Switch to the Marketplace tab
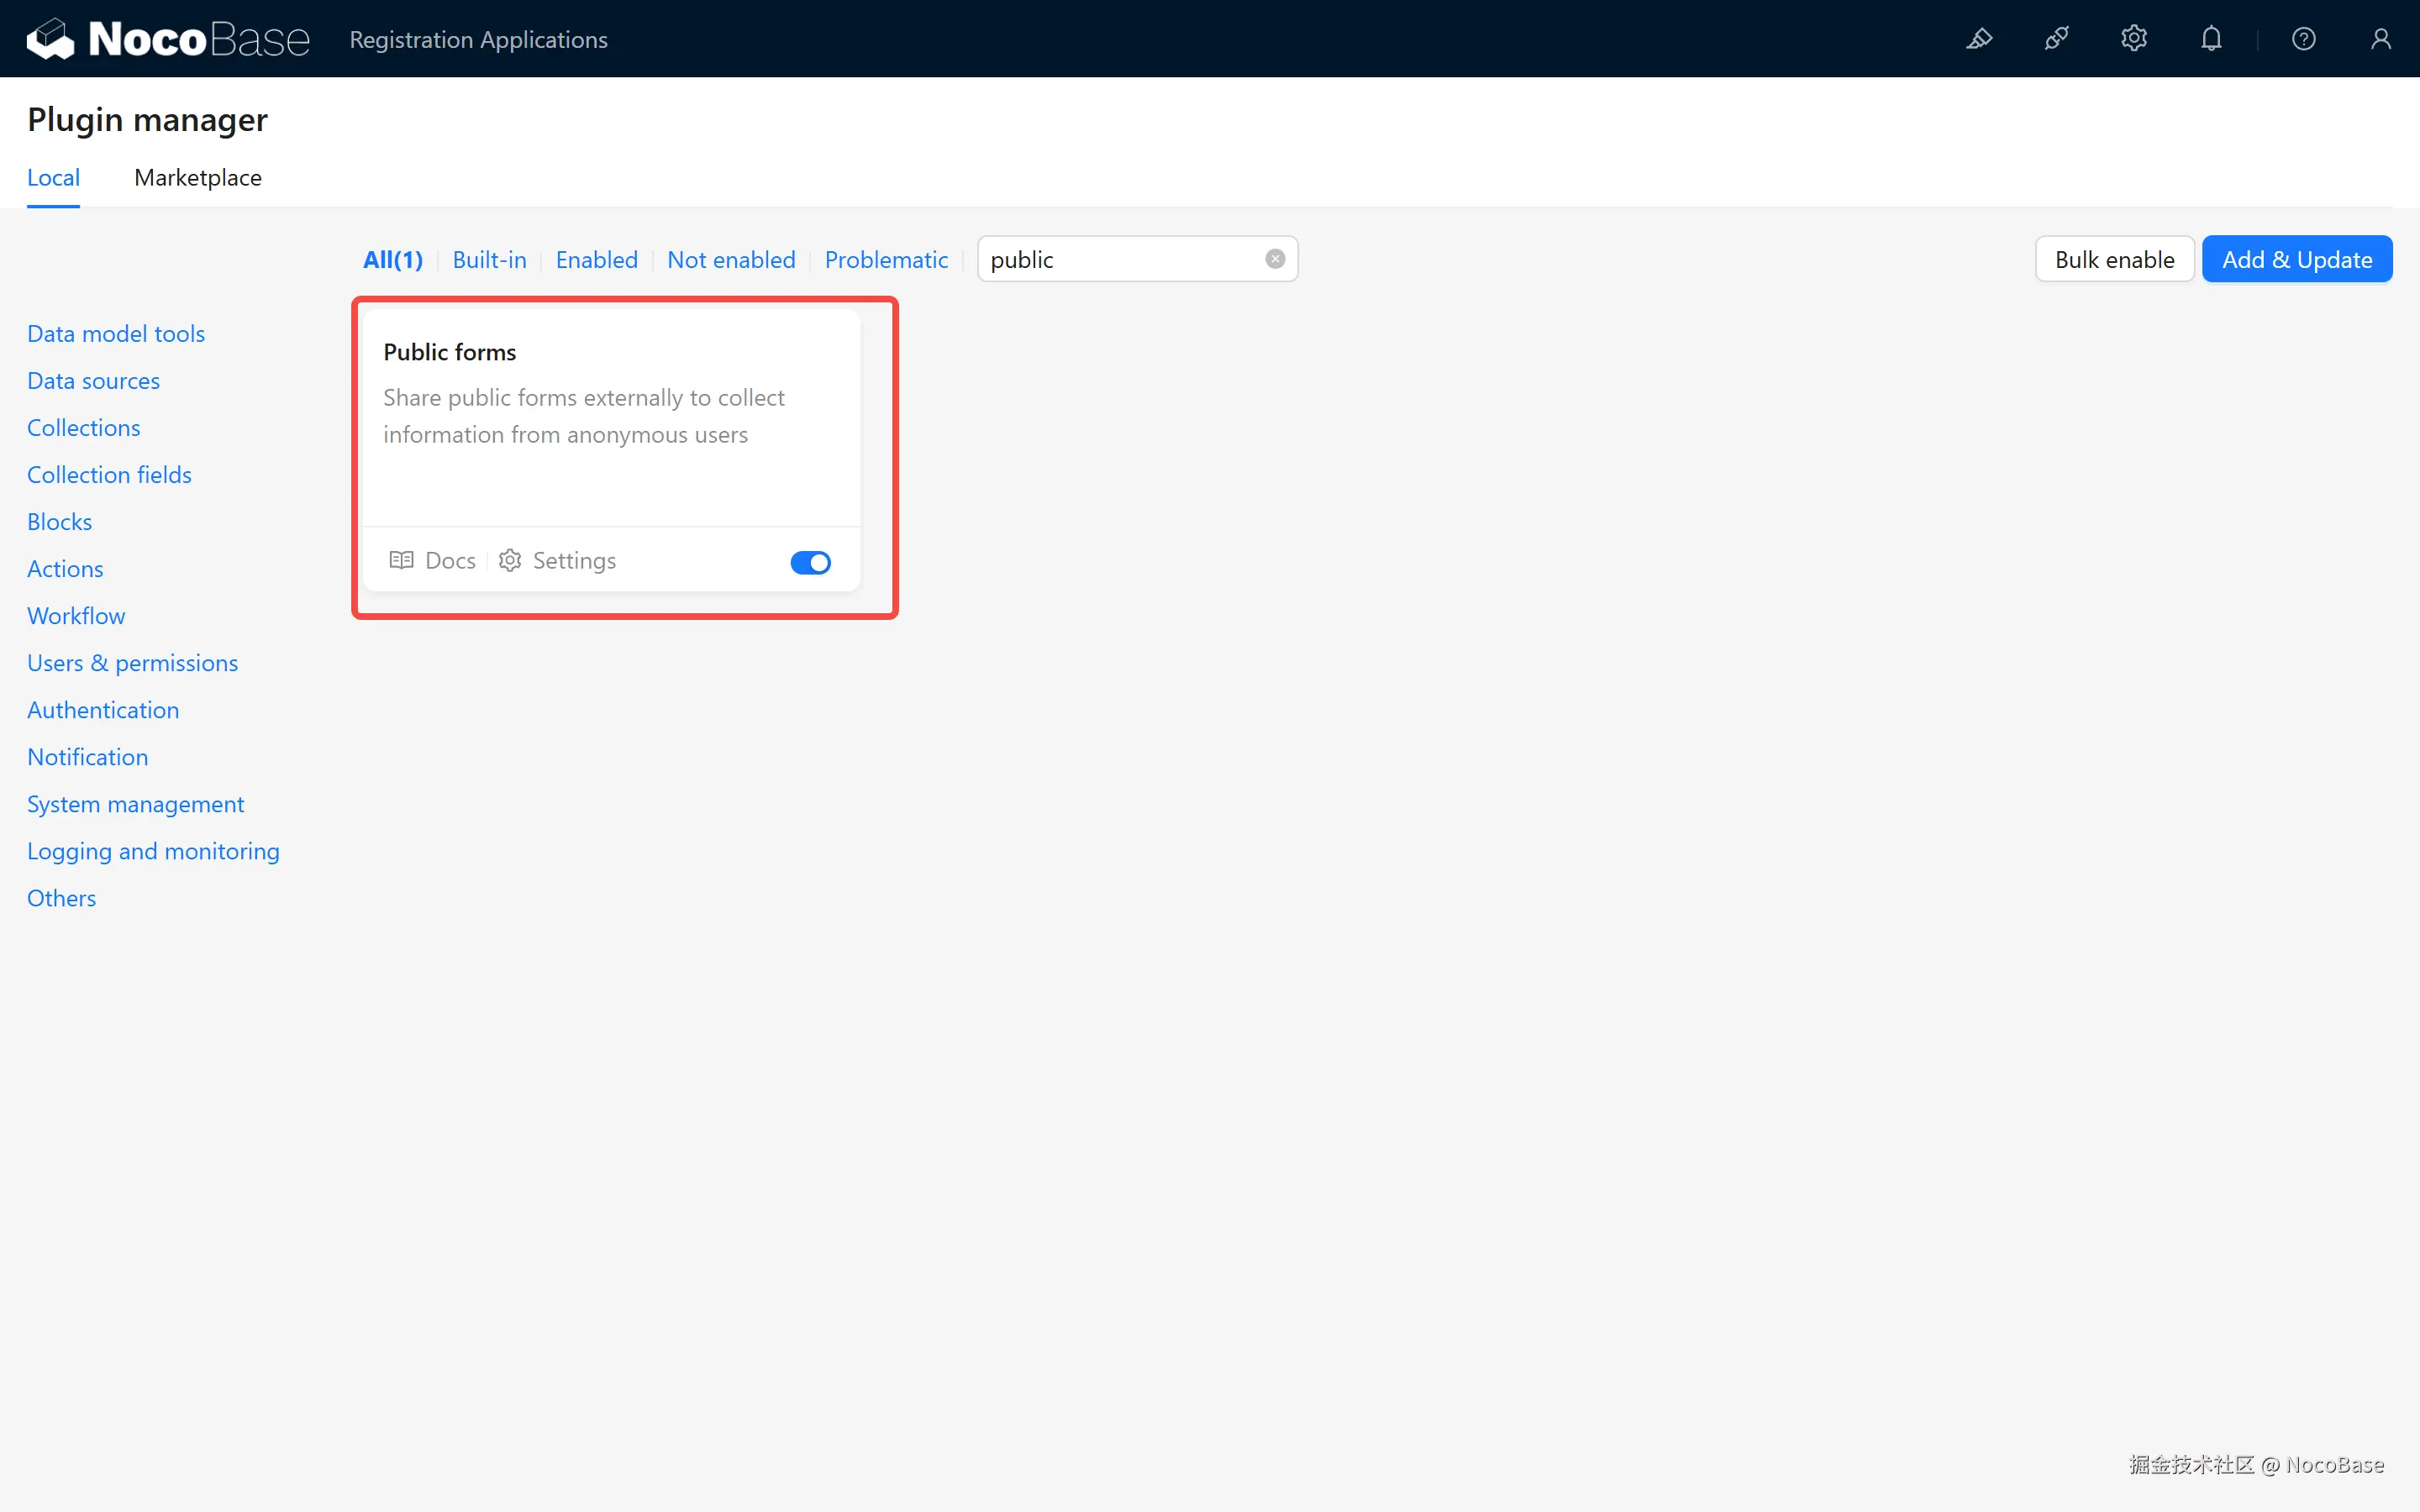This screenshot has width=2420, height=1512. click(x=198, y=178)
